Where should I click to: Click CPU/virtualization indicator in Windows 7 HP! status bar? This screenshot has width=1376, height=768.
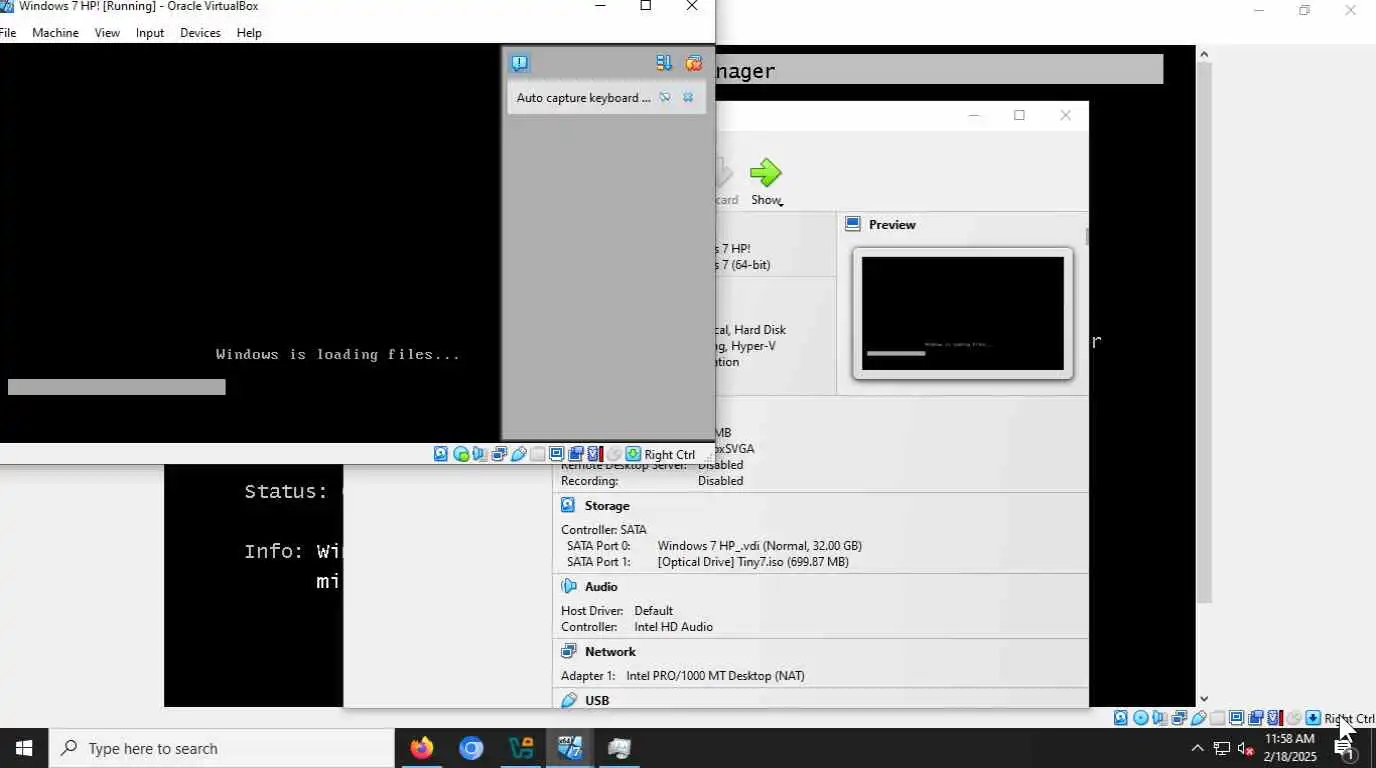coord(595,454)
